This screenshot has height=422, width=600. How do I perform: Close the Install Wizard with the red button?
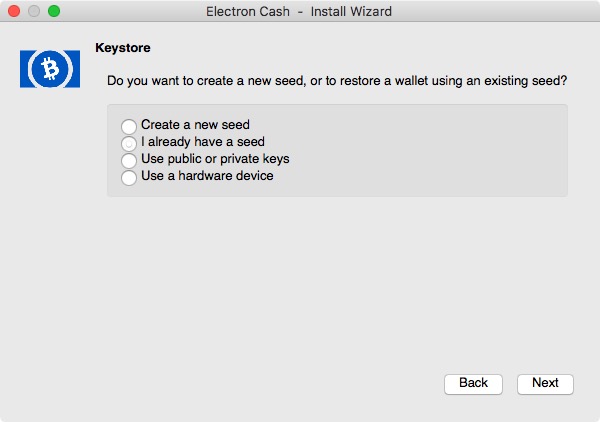pyautogui.click(x=14, y=11)
